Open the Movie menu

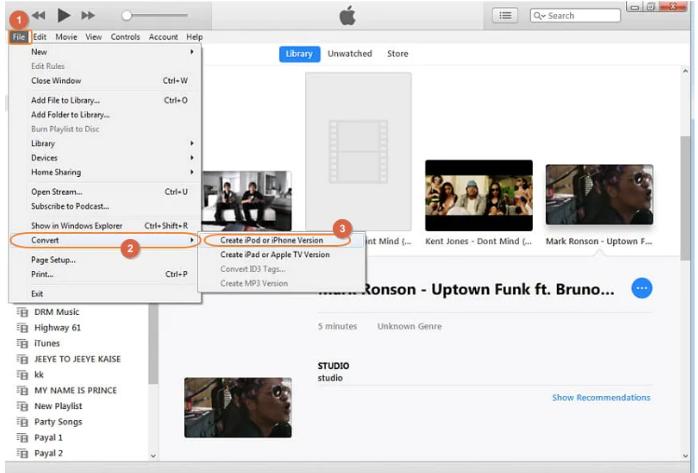pos(66,37)
